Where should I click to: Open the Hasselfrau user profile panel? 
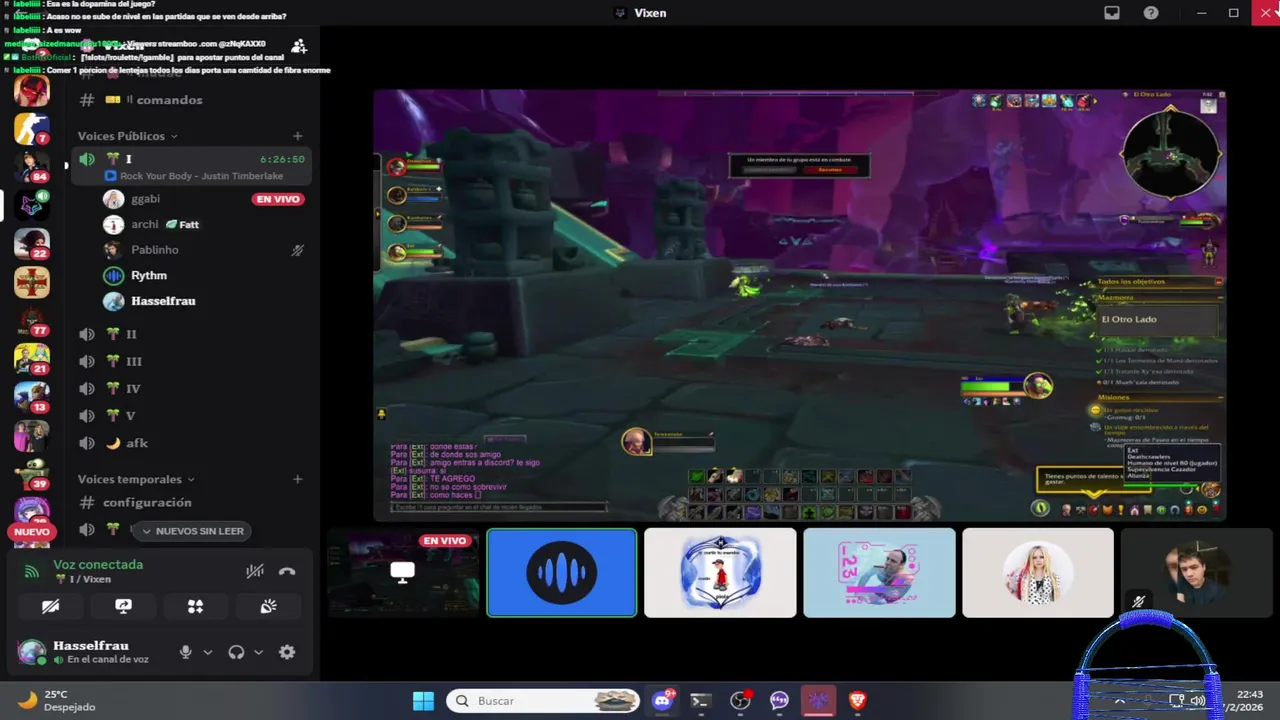92,652
